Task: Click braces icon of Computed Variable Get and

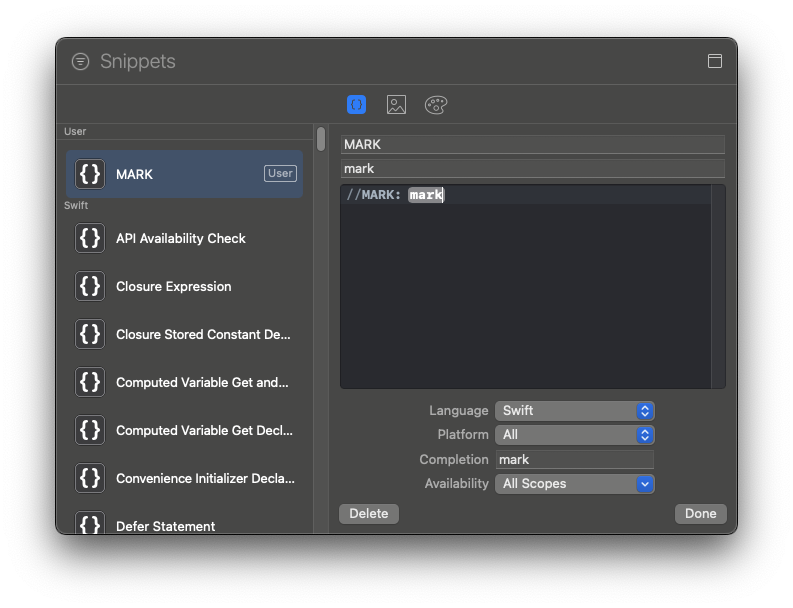Action: pyautogui.click(x=90, y=382)
